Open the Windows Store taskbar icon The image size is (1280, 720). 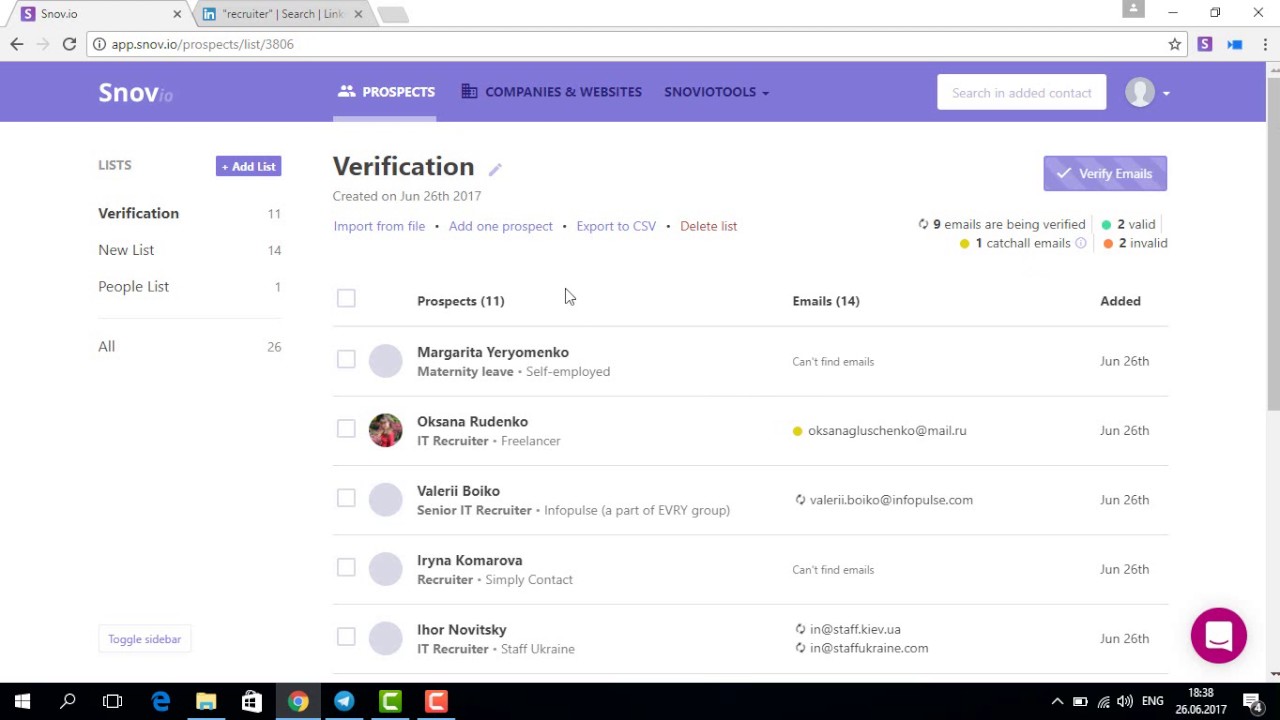click(x=252, y=701)
